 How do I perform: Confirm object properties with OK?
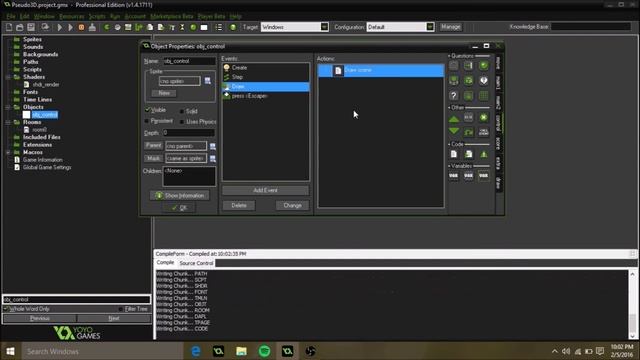(x=180, y=208)
